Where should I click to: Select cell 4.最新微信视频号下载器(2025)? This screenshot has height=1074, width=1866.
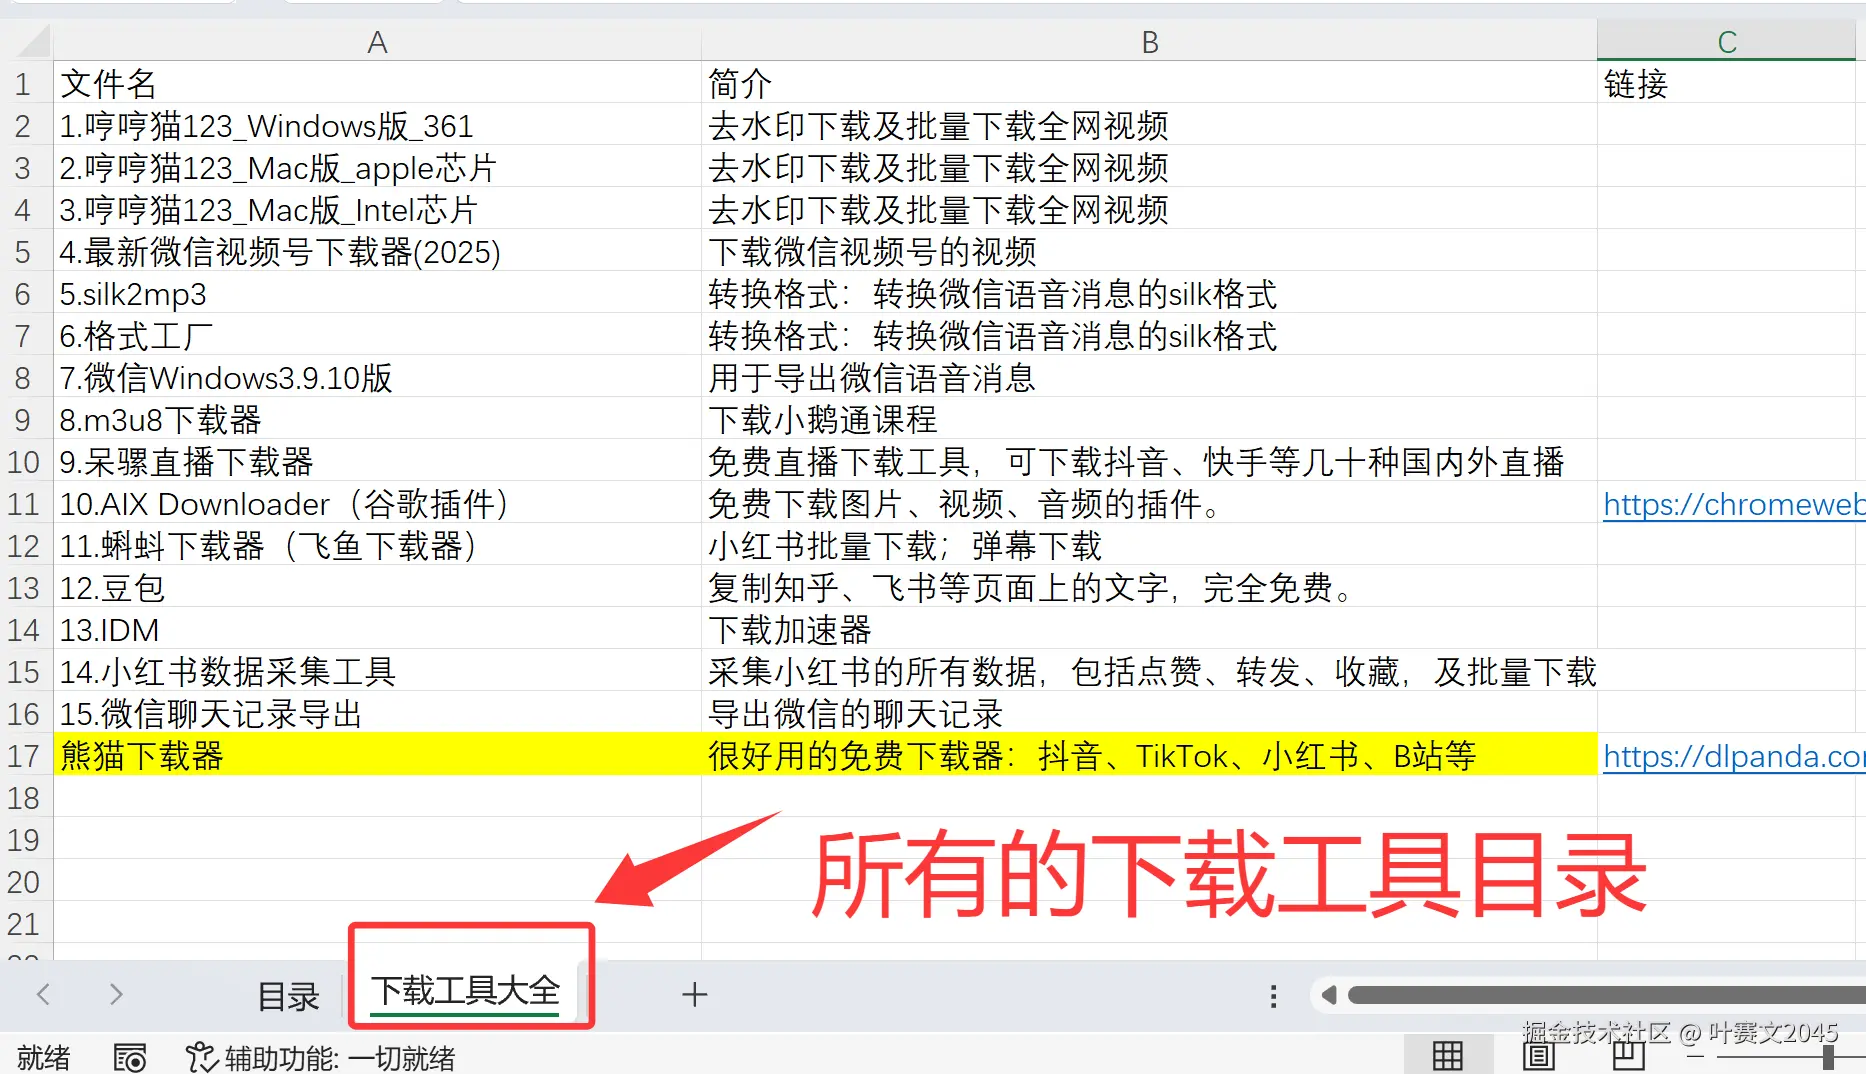click(x=377, y=252)
